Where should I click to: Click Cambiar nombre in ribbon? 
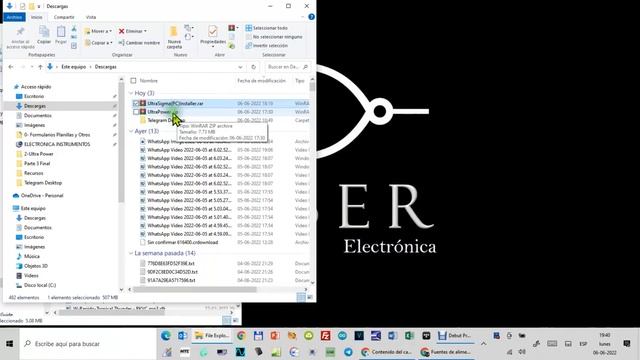coord(139,42)
